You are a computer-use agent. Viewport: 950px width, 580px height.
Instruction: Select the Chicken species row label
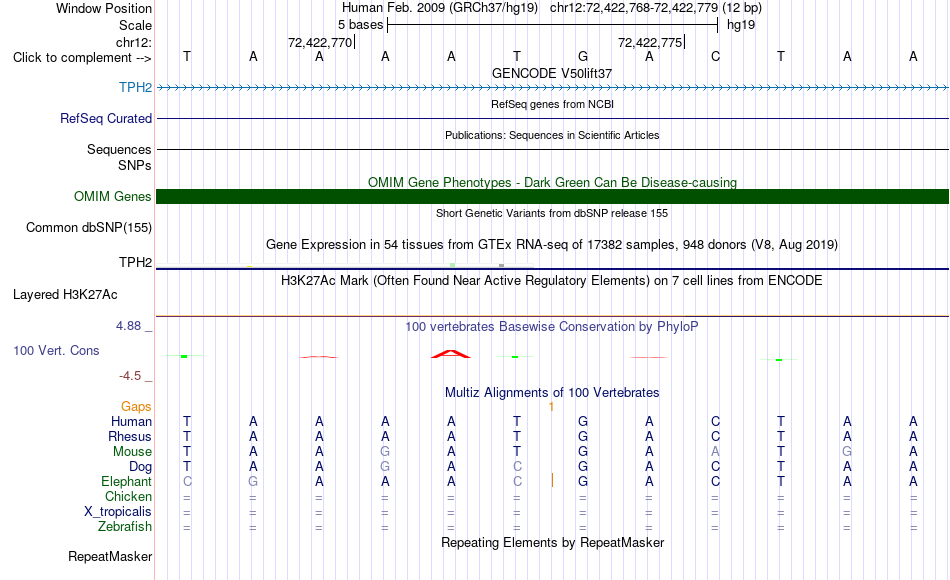pos(128,496)
